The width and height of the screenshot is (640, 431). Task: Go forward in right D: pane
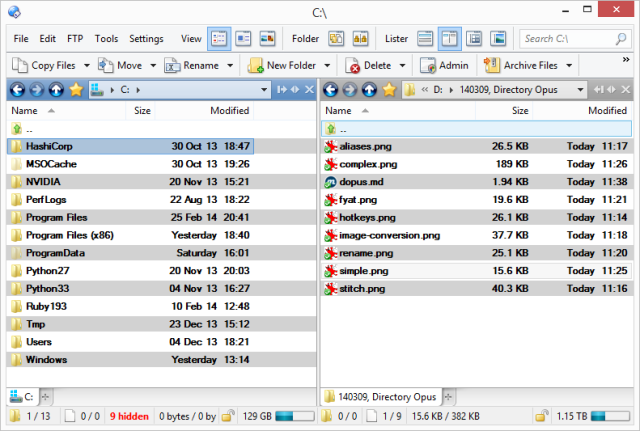tap(350, 90)
